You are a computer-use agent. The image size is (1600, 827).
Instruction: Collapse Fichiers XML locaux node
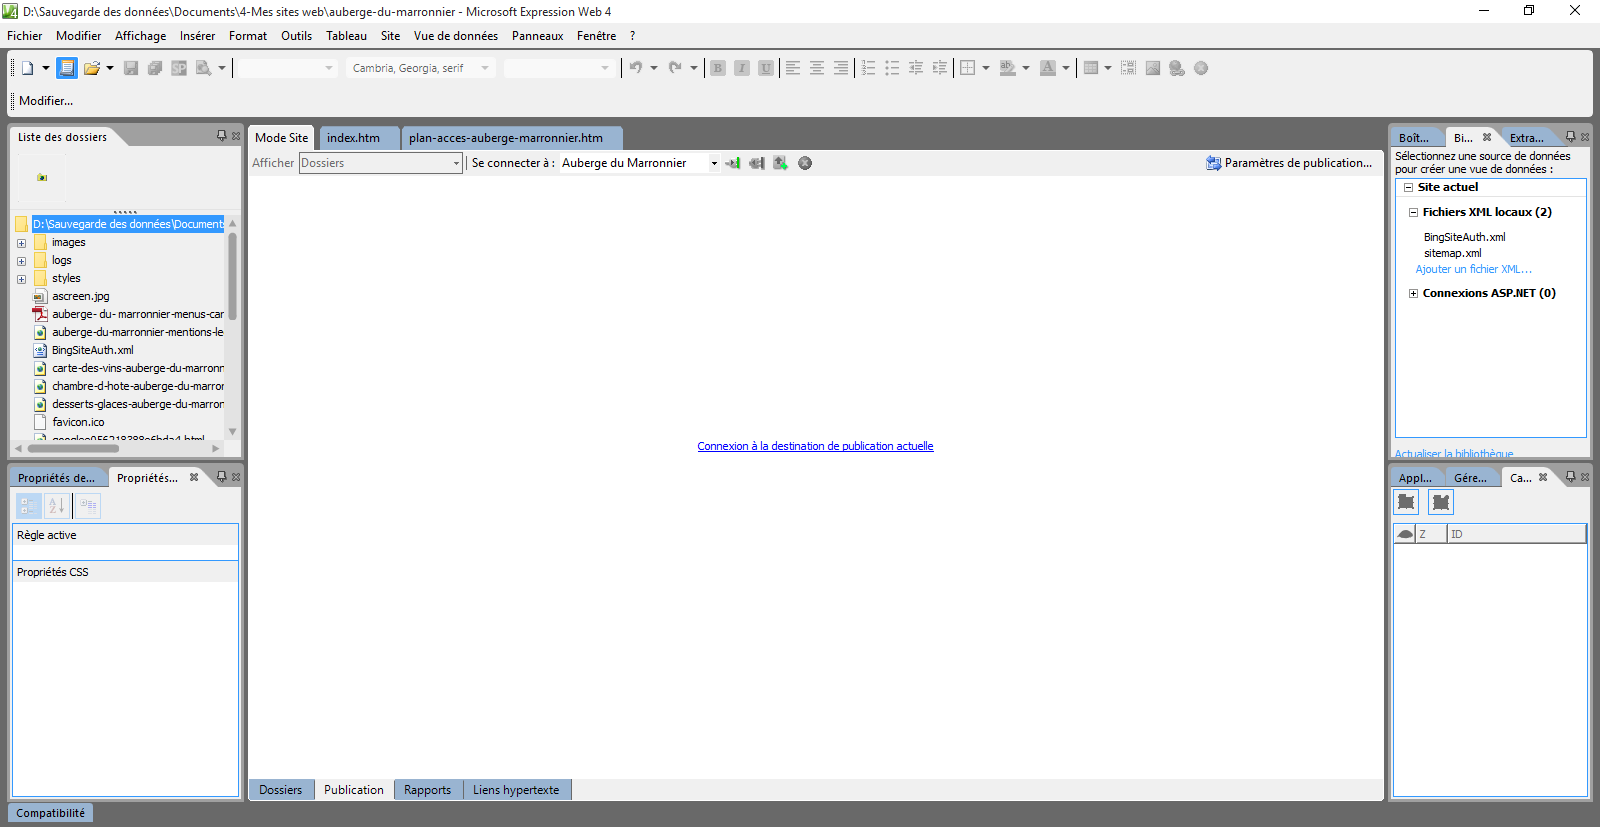point(1413,212)
